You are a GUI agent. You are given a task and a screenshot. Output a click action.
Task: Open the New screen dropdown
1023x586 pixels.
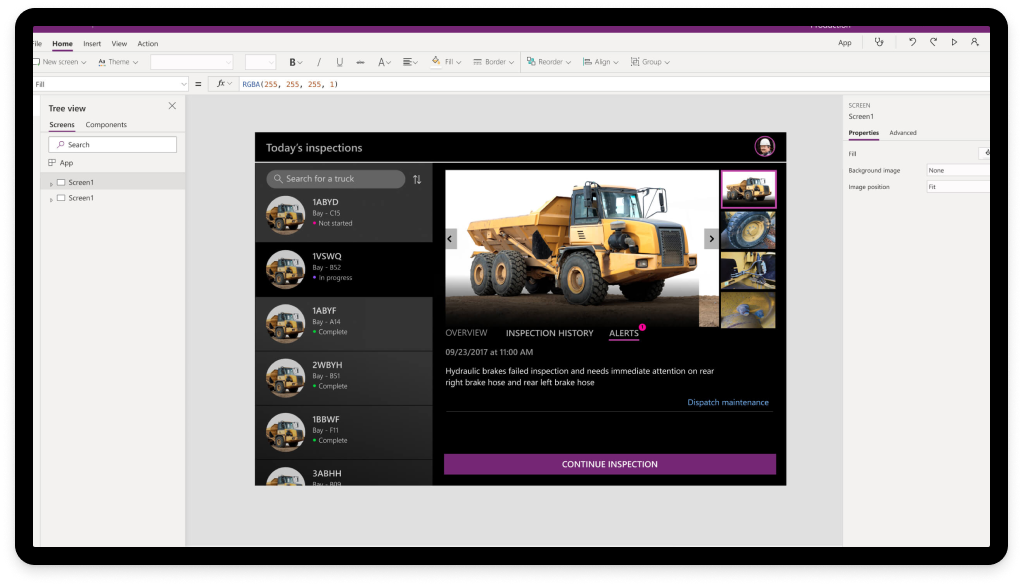point(60,62)
